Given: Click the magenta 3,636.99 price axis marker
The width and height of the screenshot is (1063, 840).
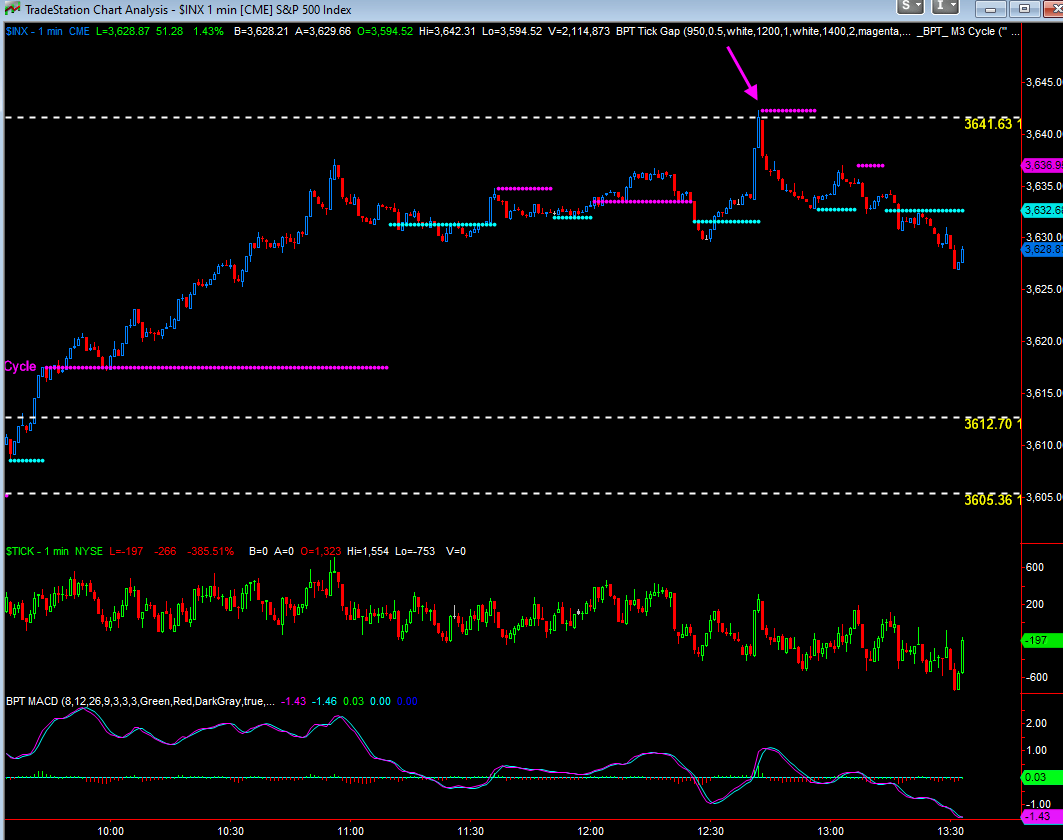Looking at the screenshot, I should coord(1041,164).
